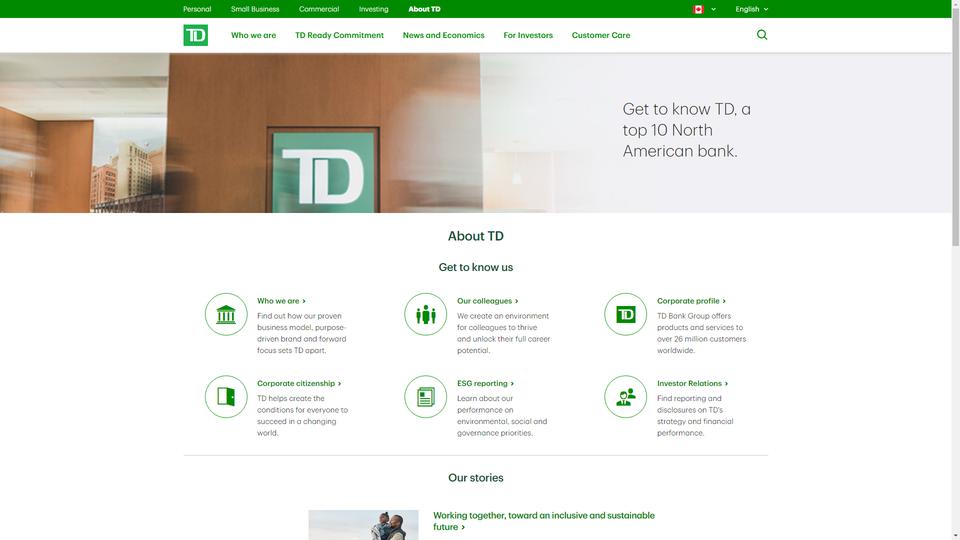This screenshot has height=540, width=960.
Task: Click the 'Get to know TD' hero headline
Action: click(686, 130)
